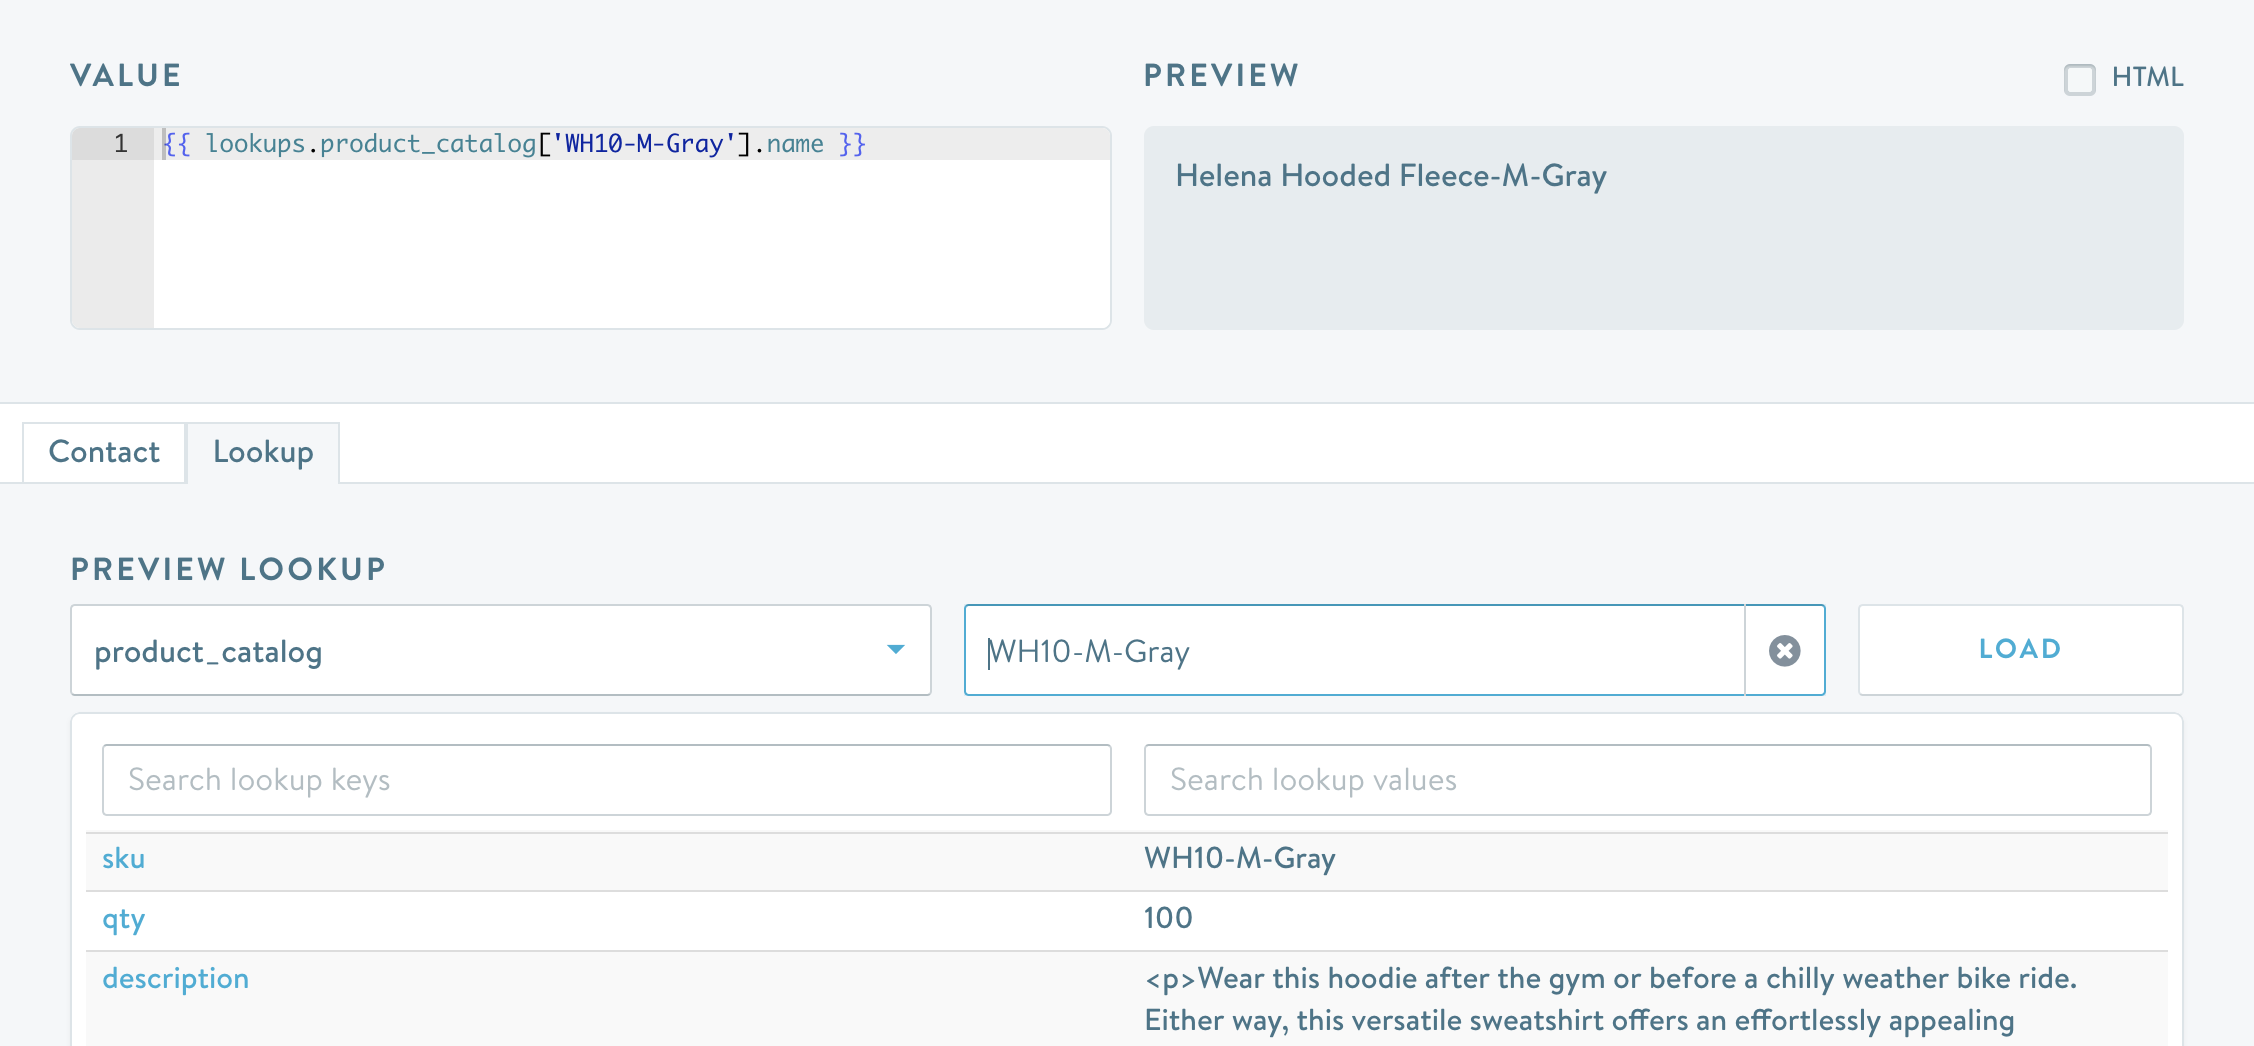Click the LOAD button

(2020, 650)
